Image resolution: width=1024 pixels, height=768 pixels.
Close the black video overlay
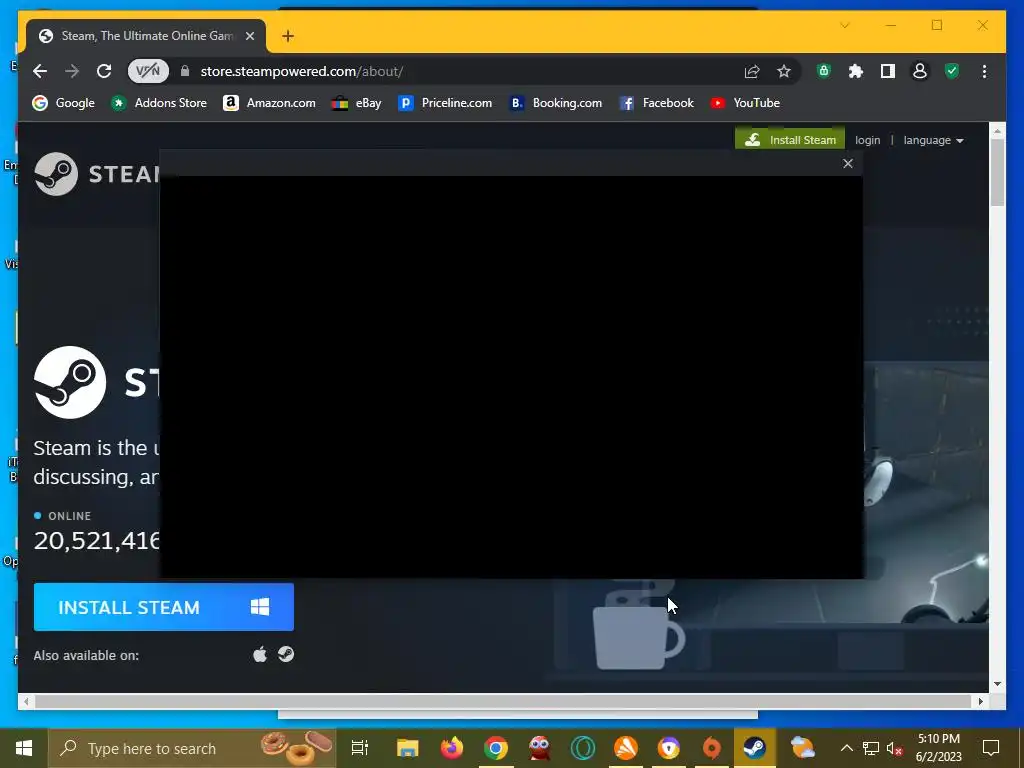coord(848,163)
